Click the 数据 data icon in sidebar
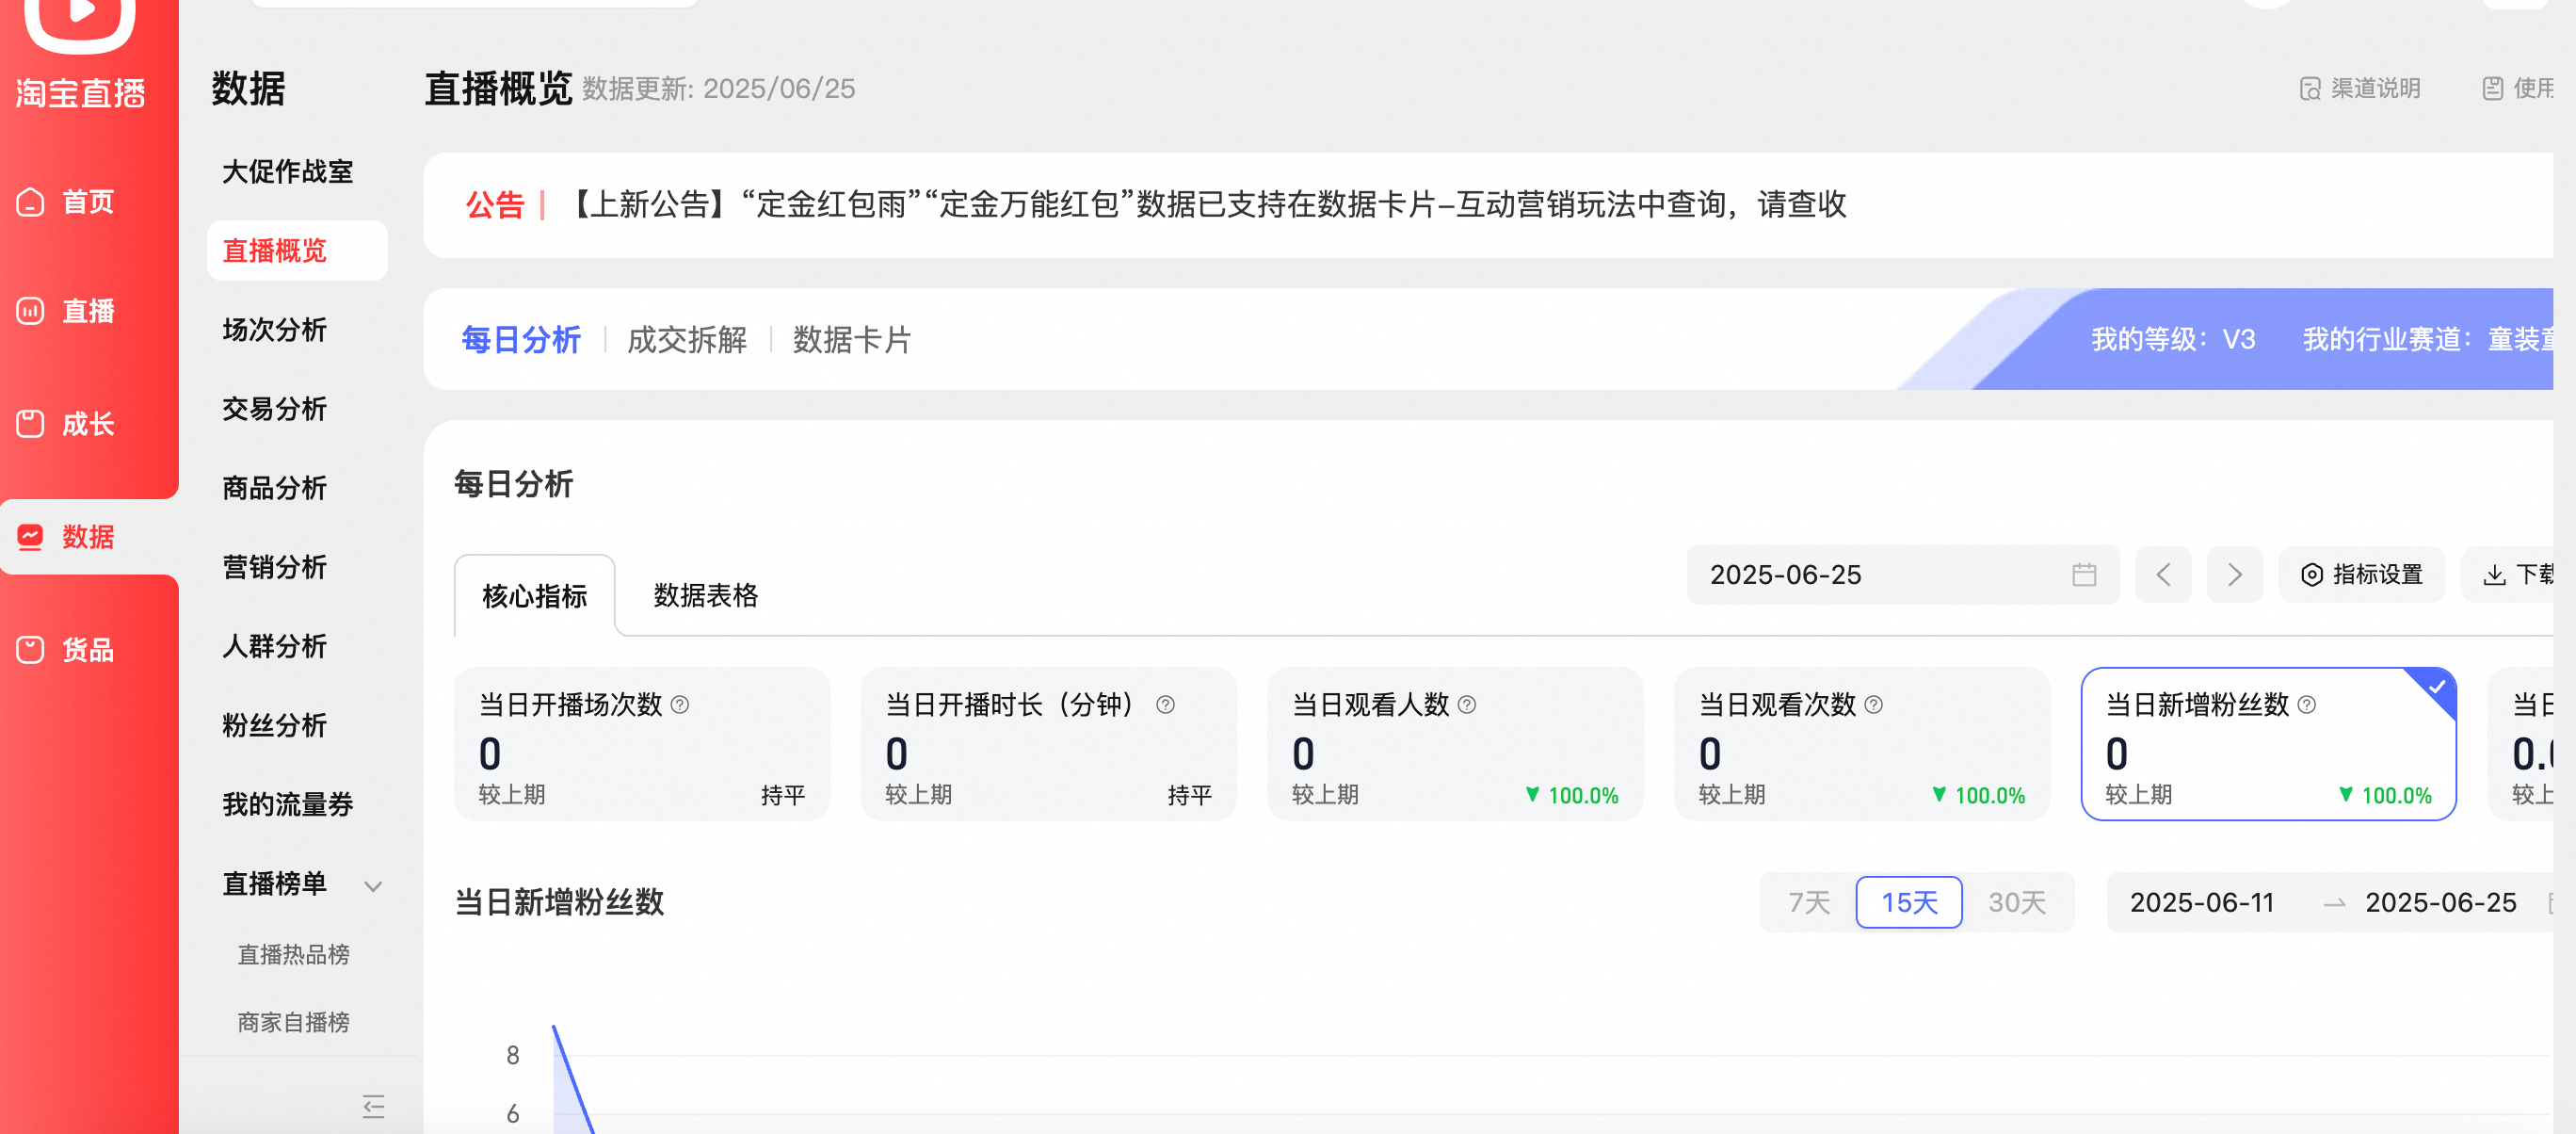Viewport: 2576px width, 1134px height. tap(30, 537)
